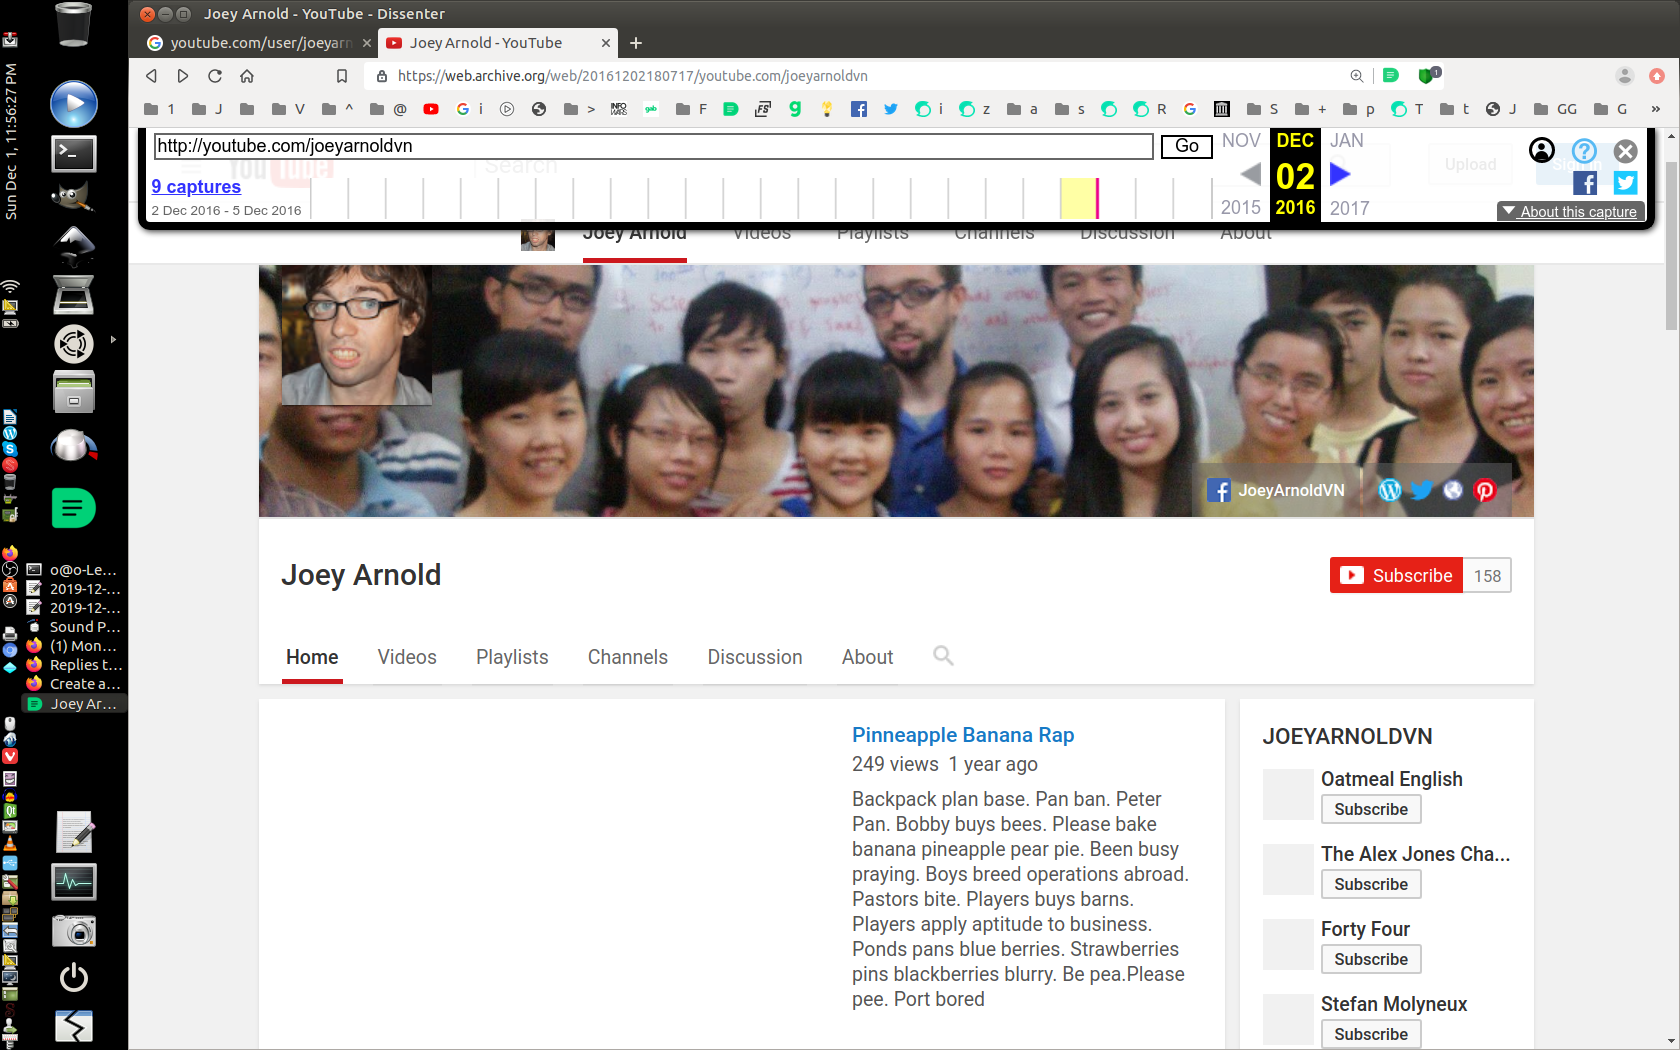The image size is (1680, 1050).
Task: Click Wayback Machine URL input field
Action: pyautogui.click(x=653, y=146)
